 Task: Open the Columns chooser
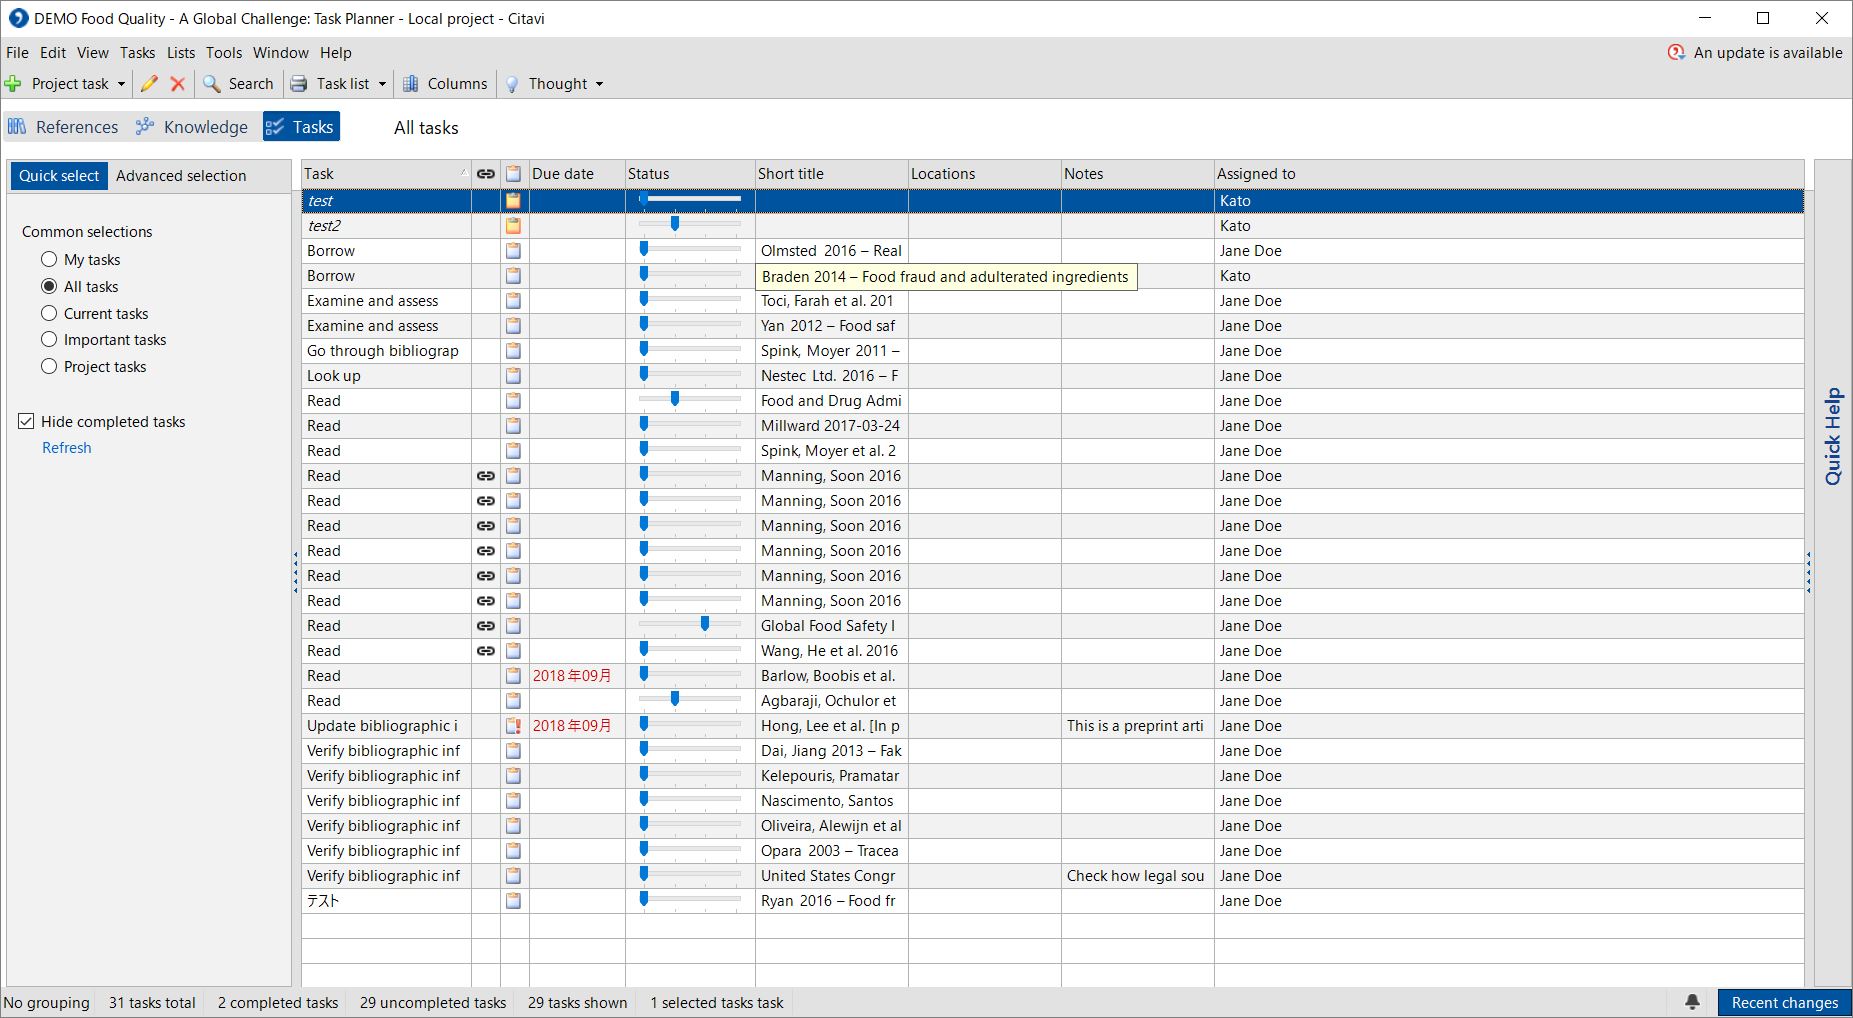445,84
